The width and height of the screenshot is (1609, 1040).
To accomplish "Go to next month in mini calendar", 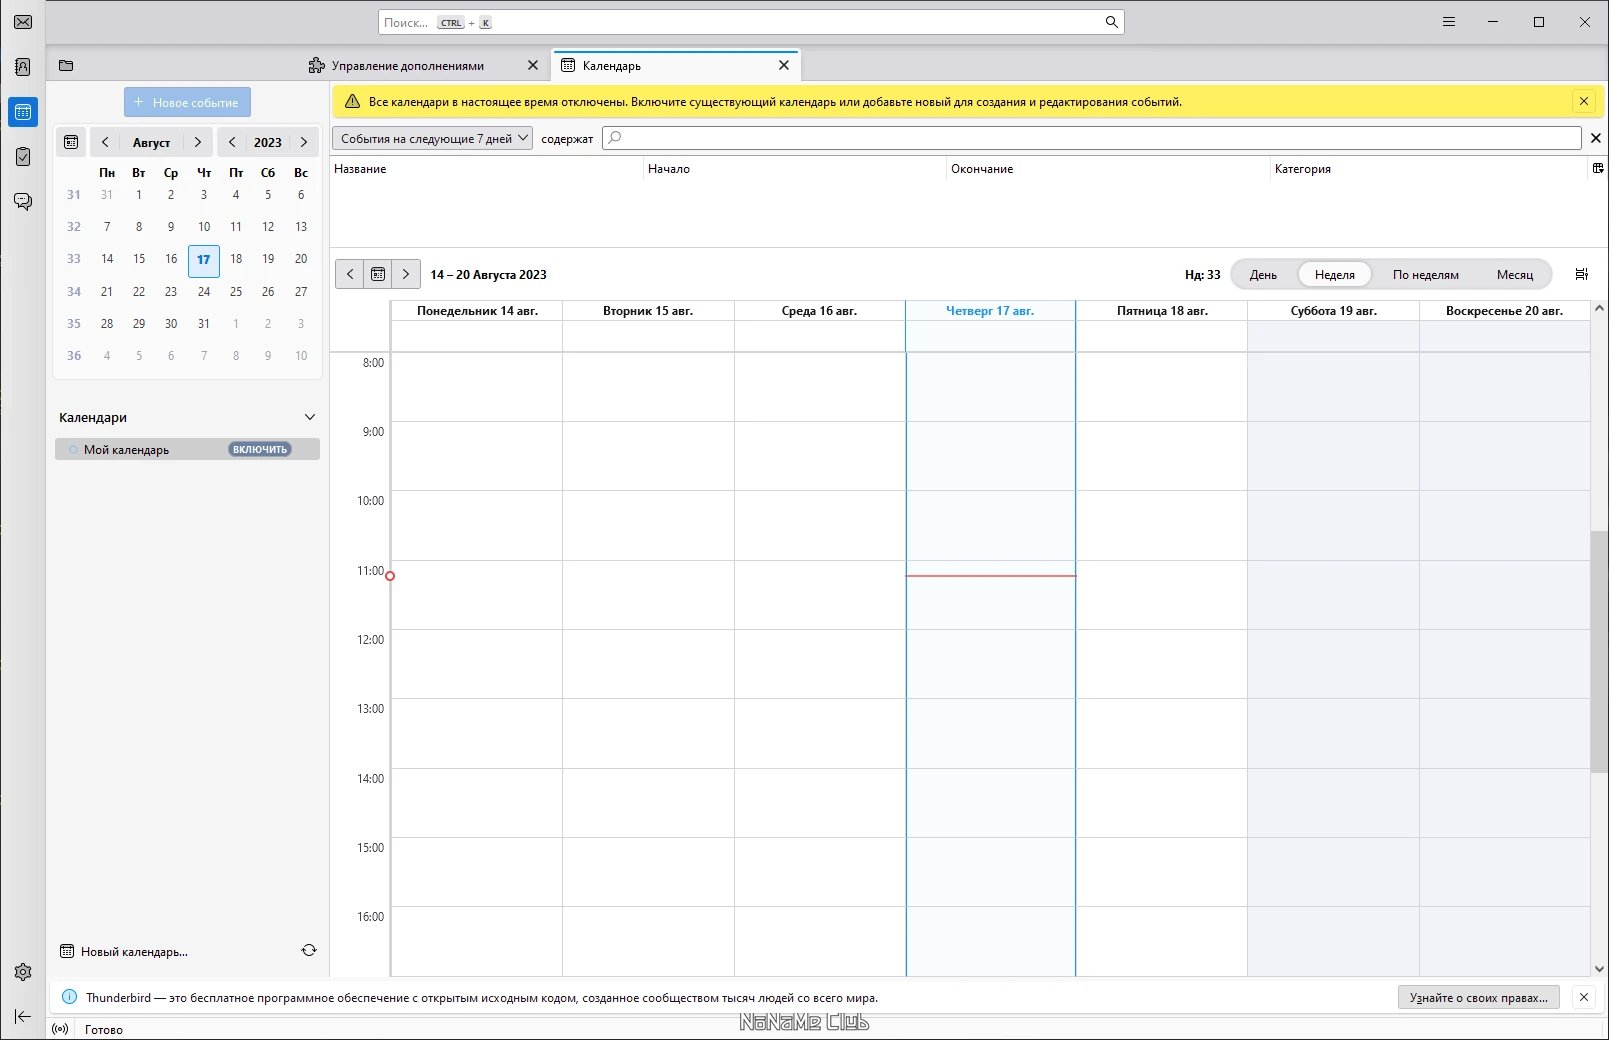I will point(198,142).
